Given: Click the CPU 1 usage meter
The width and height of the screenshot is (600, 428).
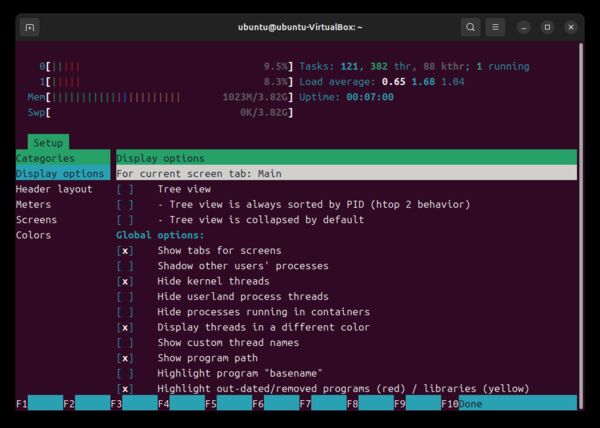Looking at the screenshot, I should 166,82.
